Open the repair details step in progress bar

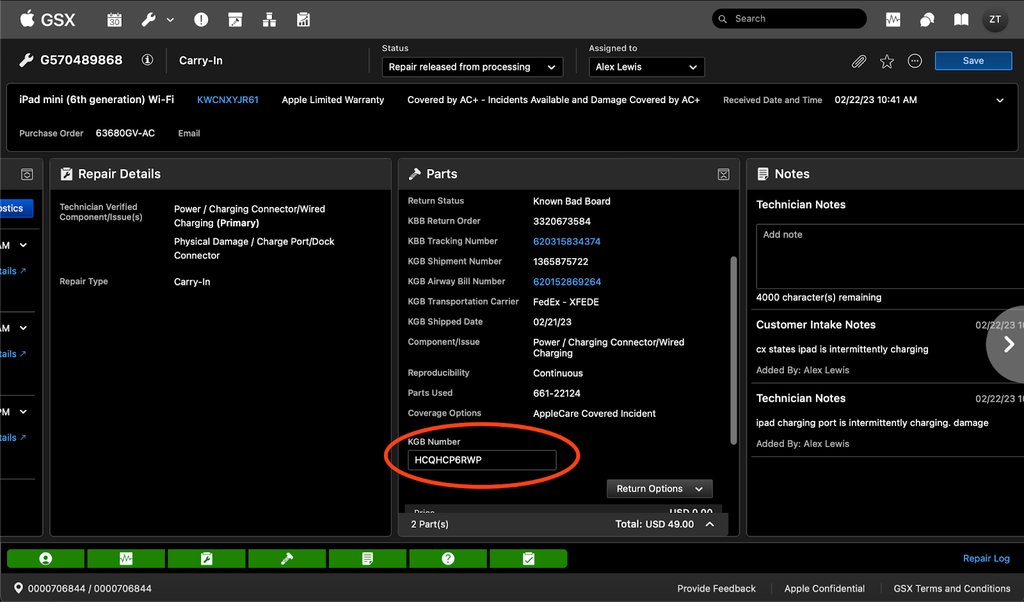(x=206, y=559)
